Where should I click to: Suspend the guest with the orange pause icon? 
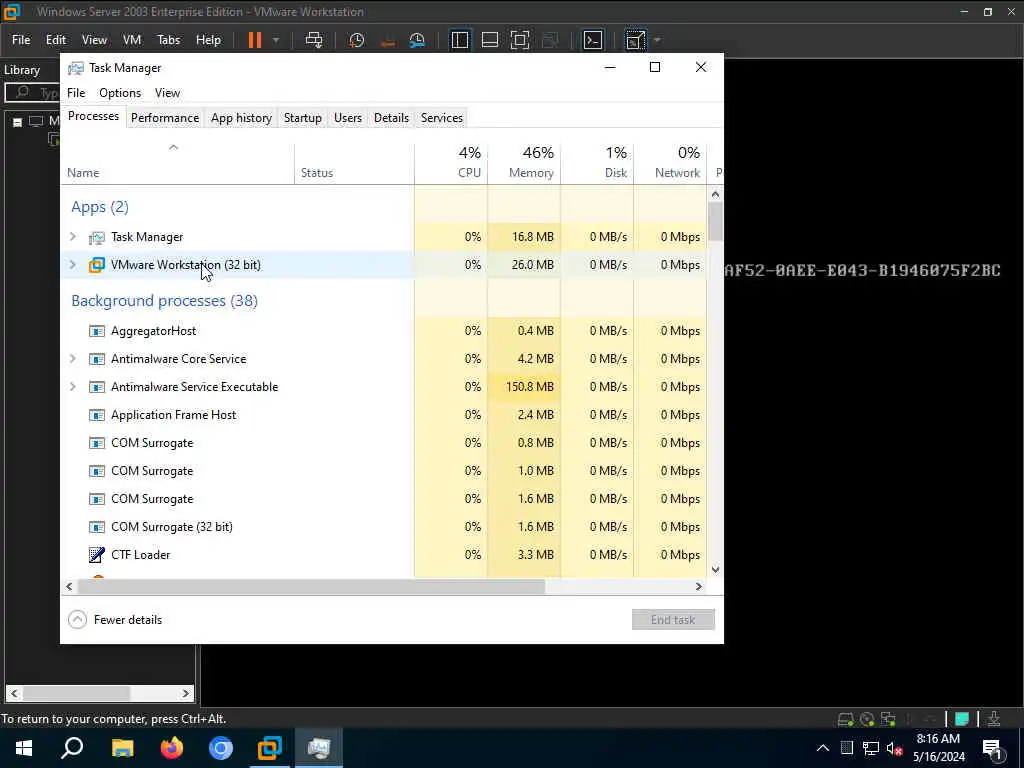pyautogui.click(x=255, y=40)
